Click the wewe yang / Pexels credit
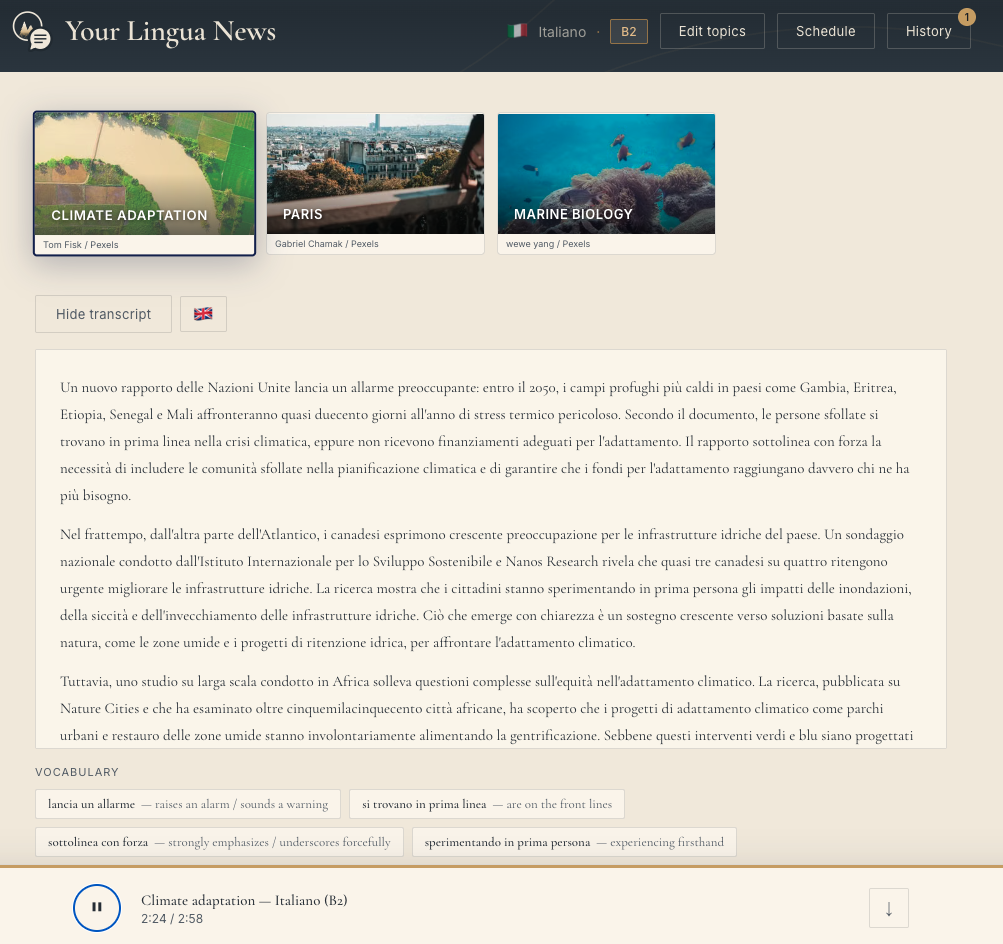 548,244
